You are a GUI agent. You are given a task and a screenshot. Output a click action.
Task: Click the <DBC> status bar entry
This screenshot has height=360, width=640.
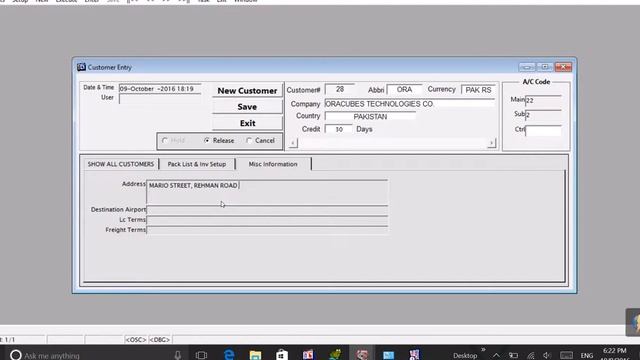[160, 340]
